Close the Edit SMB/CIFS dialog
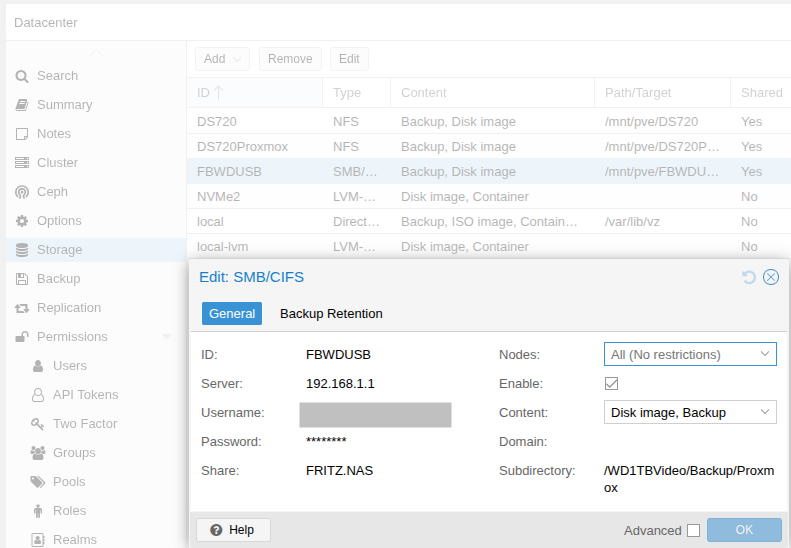 (771, 277)
